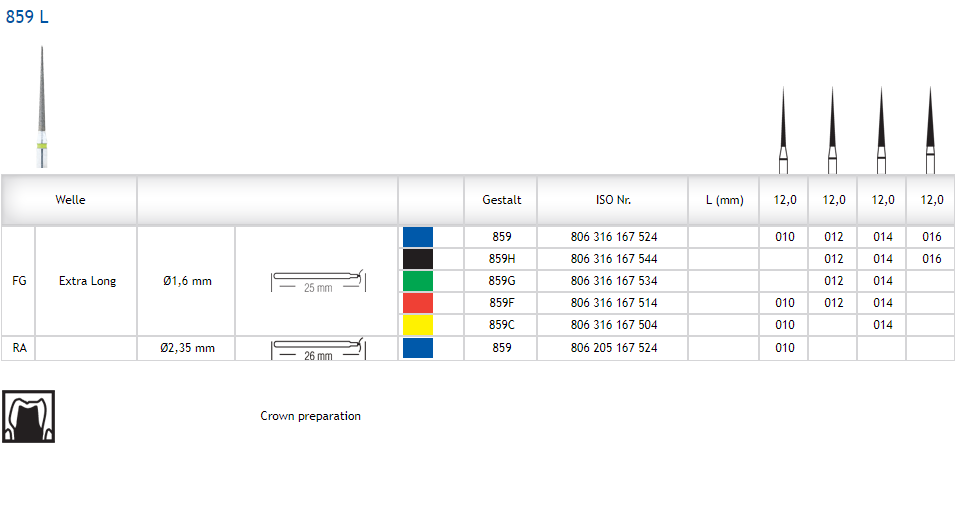
Task: Click the 26 mm RA shank diagram
Action: pyautogui.click(x=316, y=349)
